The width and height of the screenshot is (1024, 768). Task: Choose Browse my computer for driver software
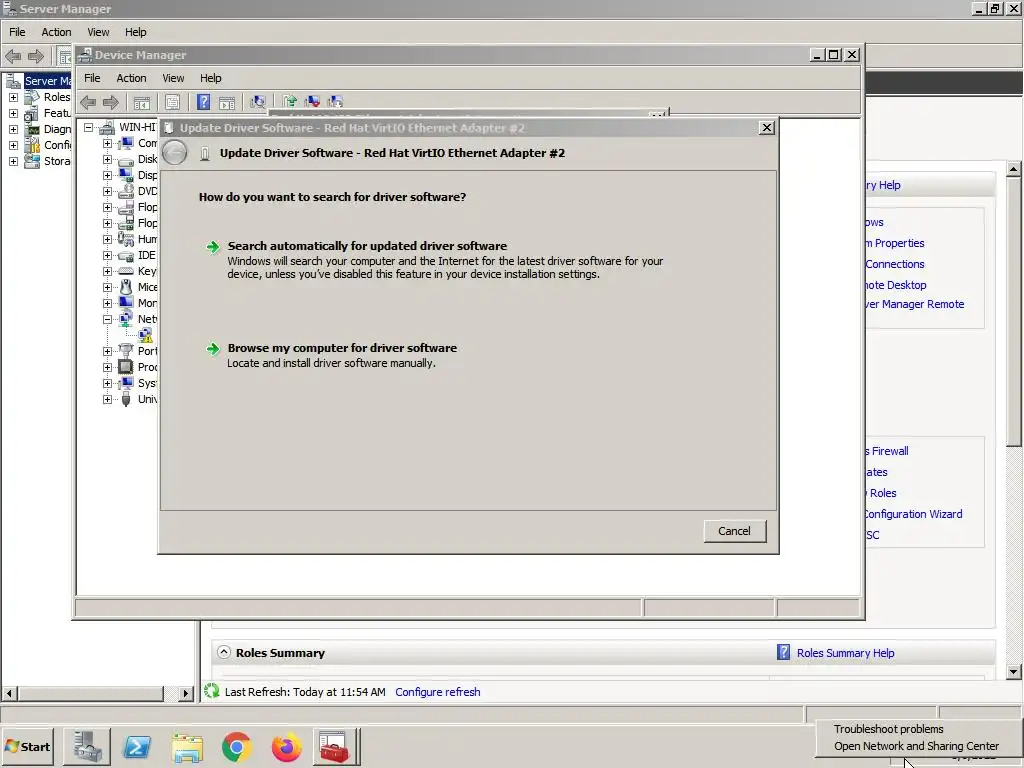(342, 348)
